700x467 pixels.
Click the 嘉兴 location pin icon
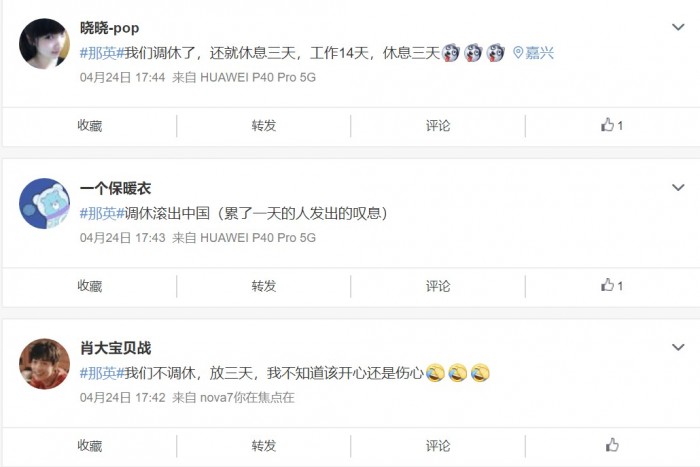pyautogui.click(x=518, y=53)
